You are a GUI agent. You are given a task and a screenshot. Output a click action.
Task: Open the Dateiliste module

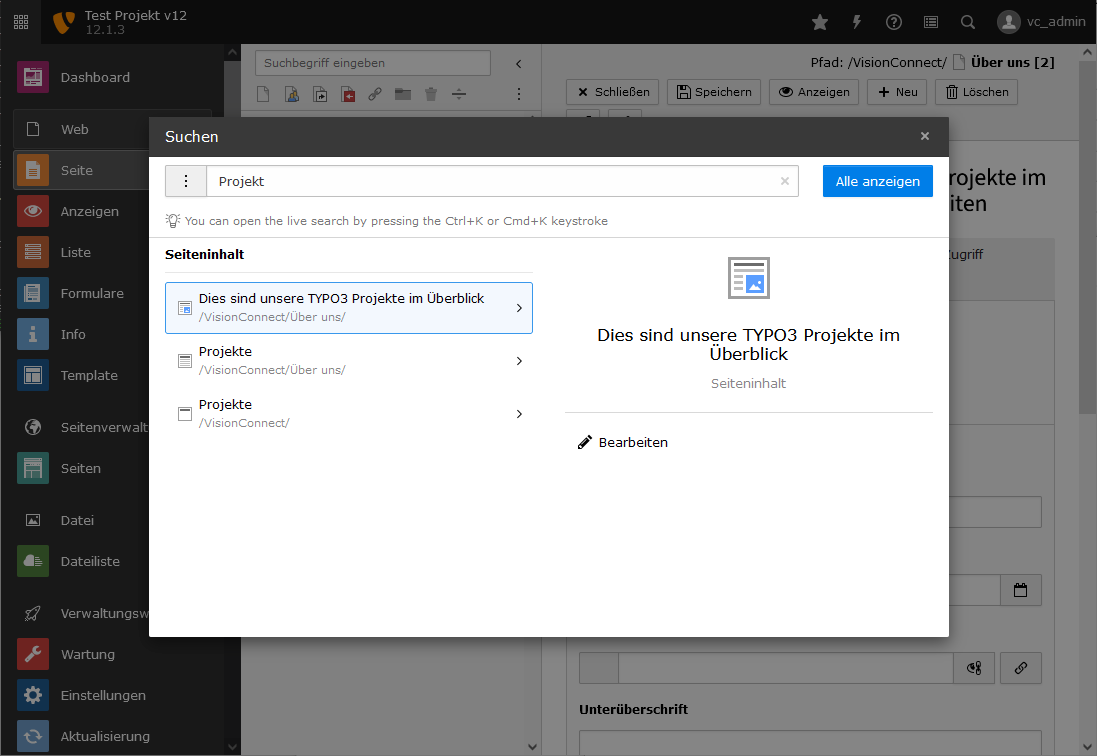[x=80, y=562]
